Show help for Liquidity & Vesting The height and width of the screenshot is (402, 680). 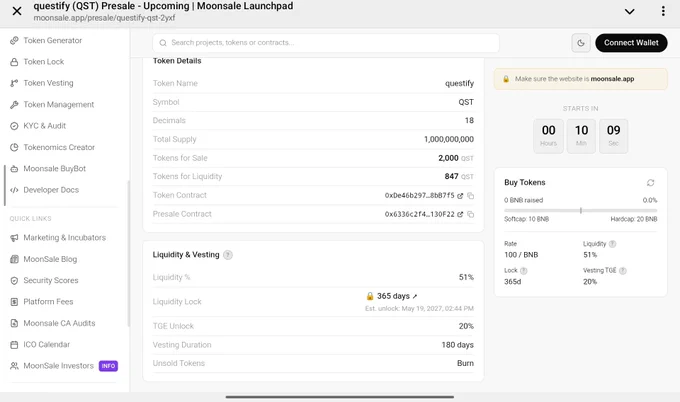click(228, 255)
